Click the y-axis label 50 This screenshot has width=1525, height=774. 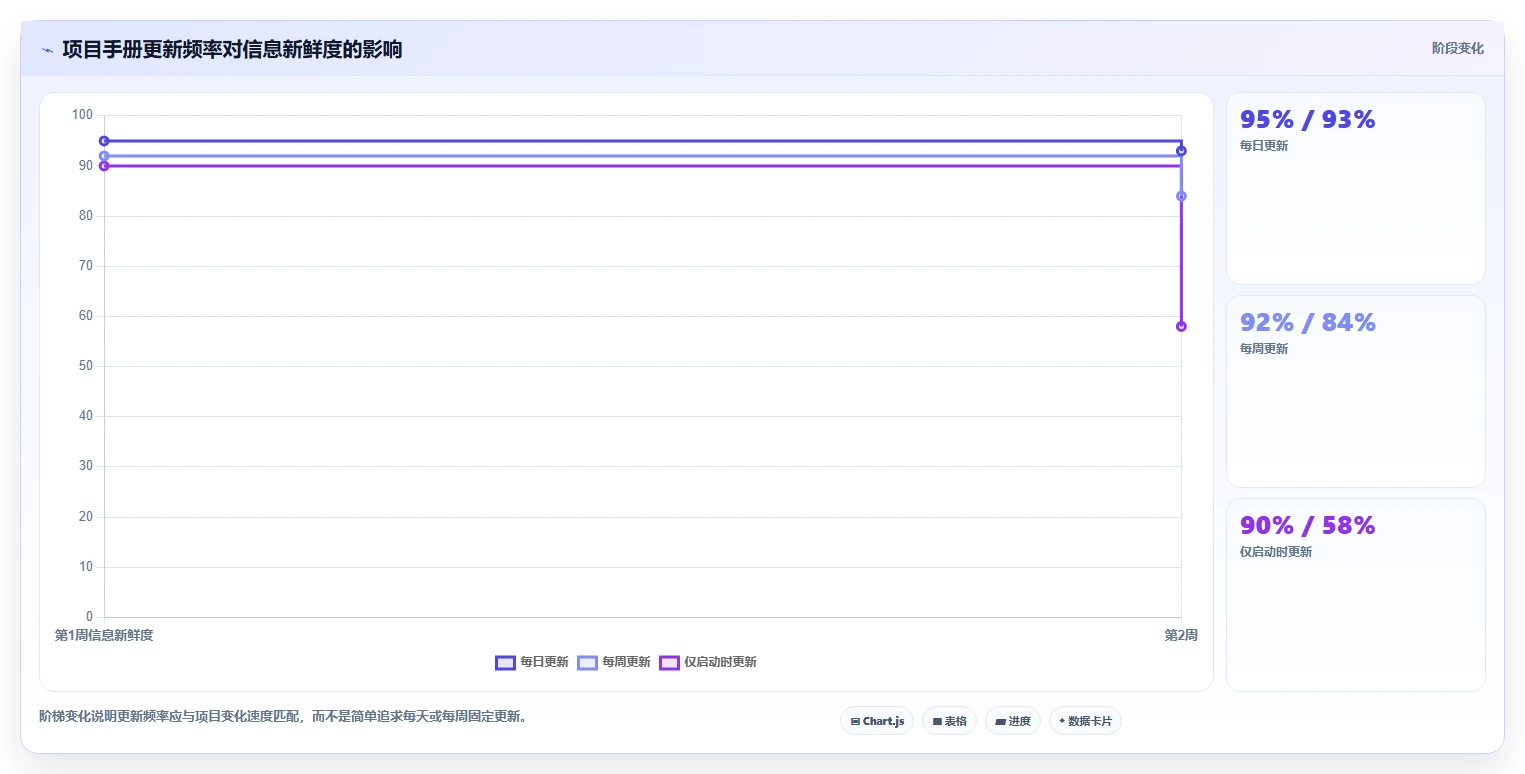click(x=86, y=366)
